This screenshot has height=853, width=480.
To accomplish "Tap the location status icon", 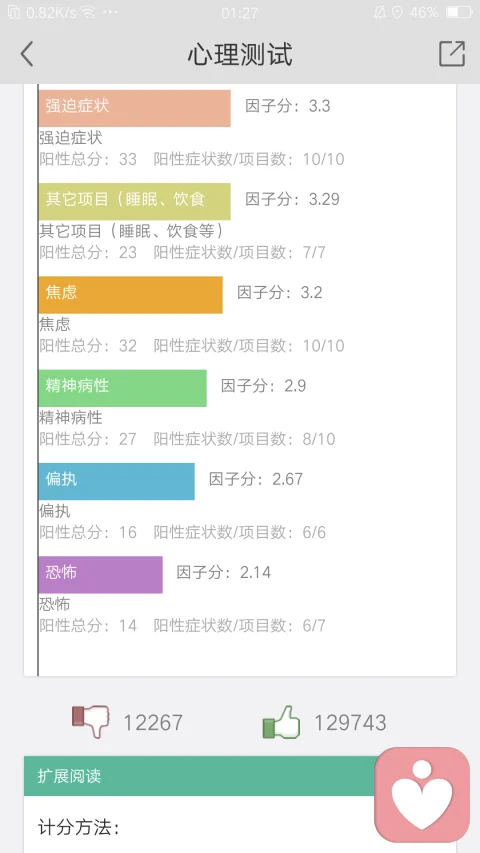I will coord(397,12).
